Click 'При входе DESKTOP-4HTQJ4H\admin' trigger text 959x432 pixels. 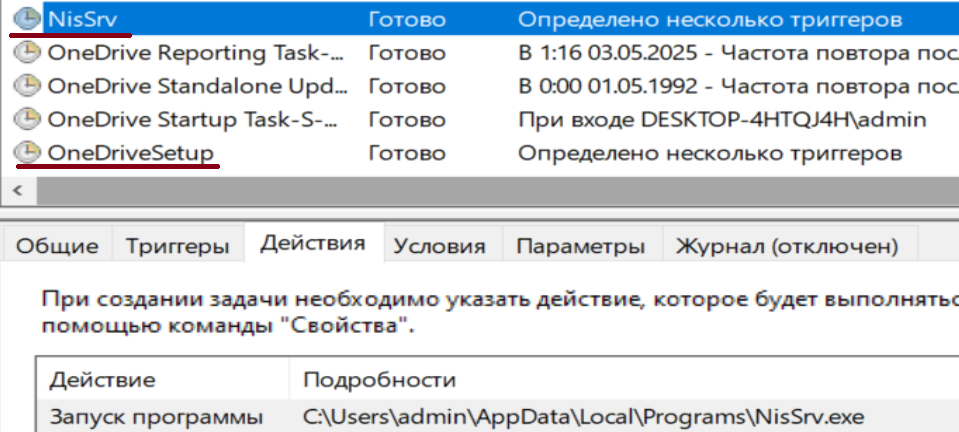(x=722, y=119)
